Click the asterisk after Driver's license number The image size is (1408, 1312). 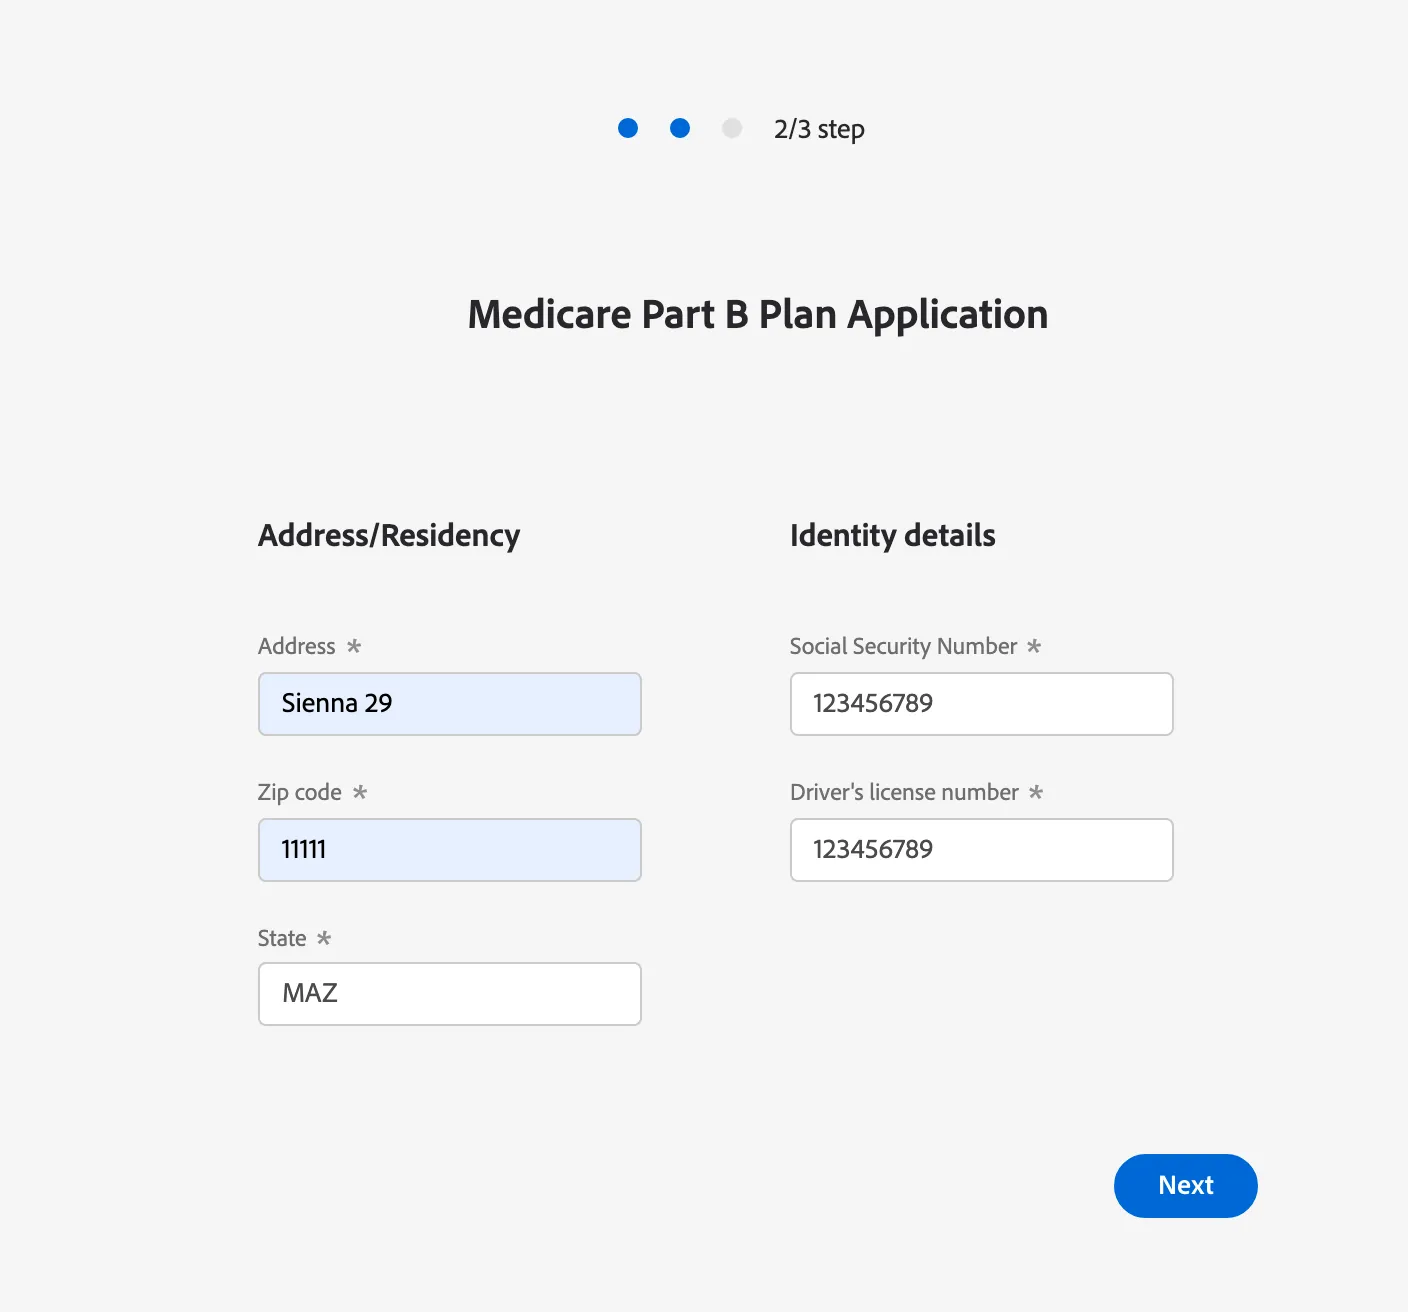(x=1036, y=792)
